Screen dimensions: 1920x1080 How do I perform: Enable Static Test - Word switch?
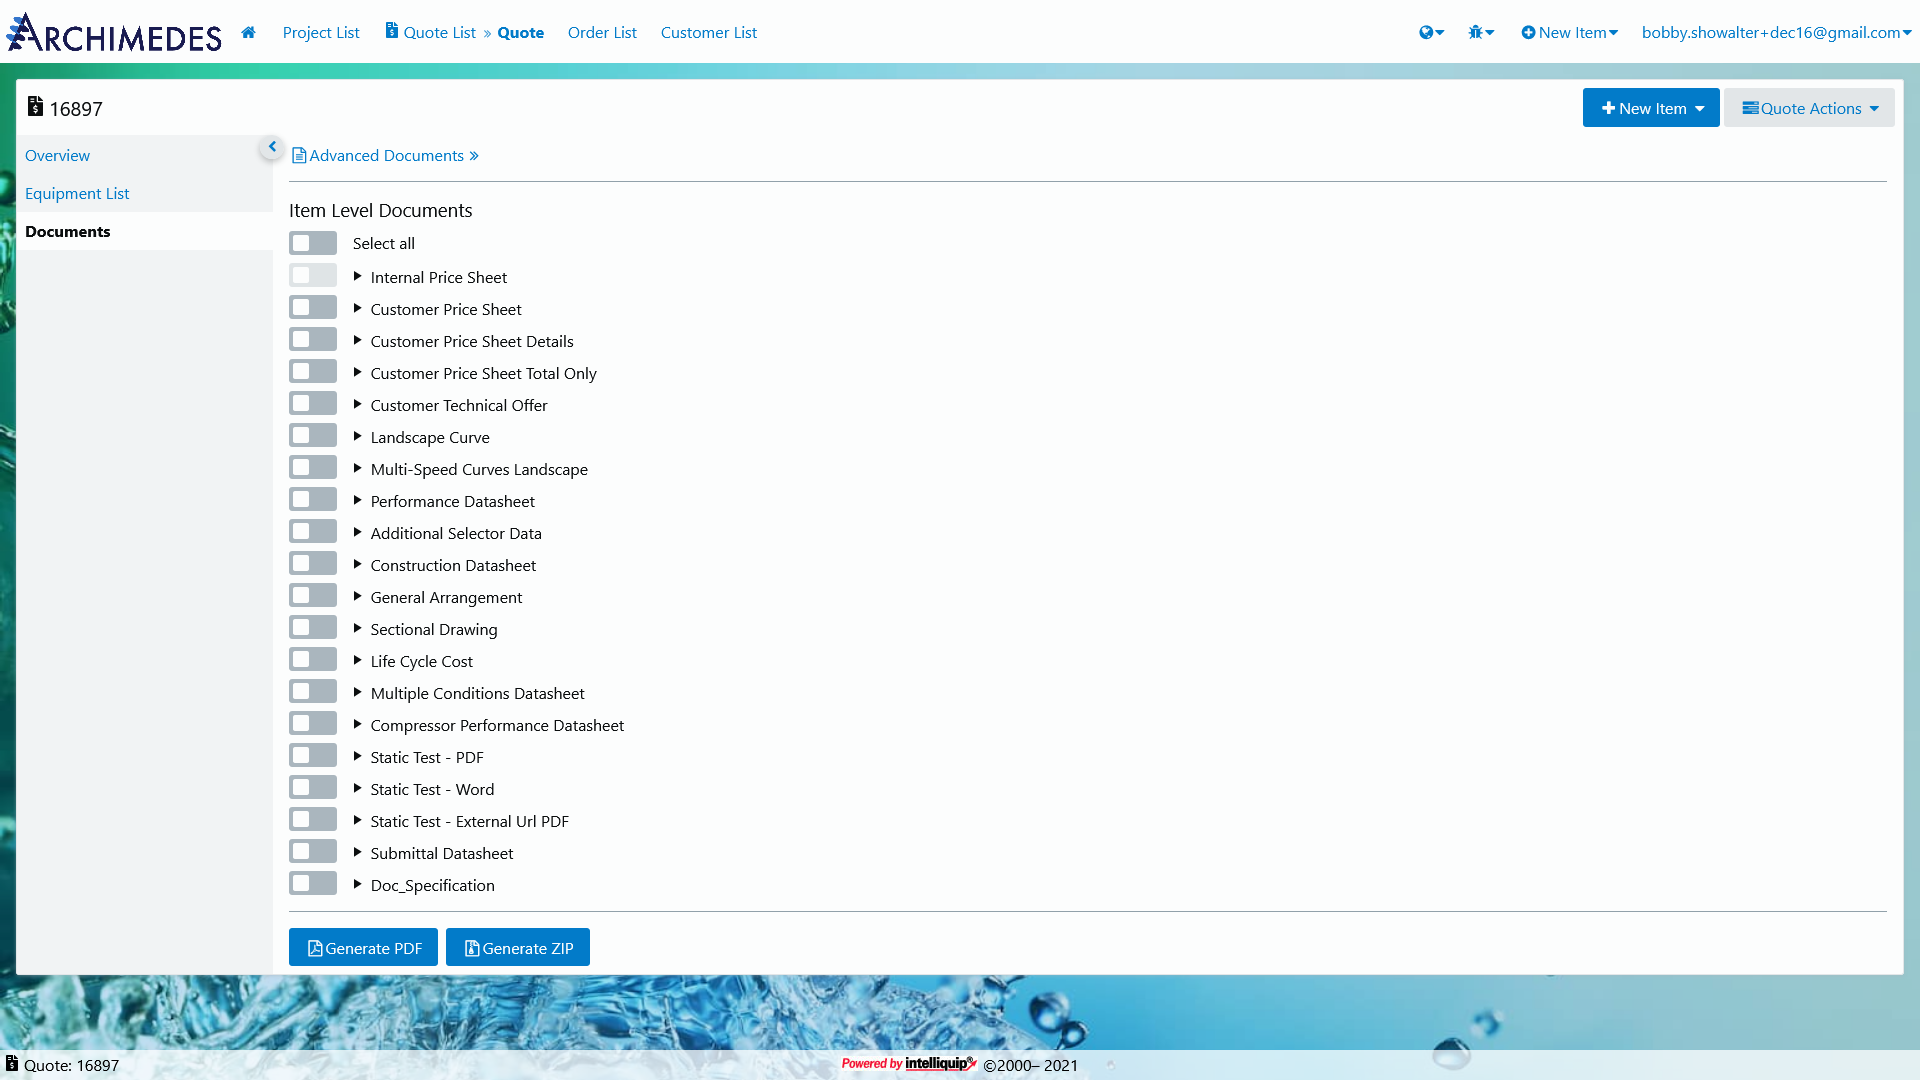(x=313, y=787)
